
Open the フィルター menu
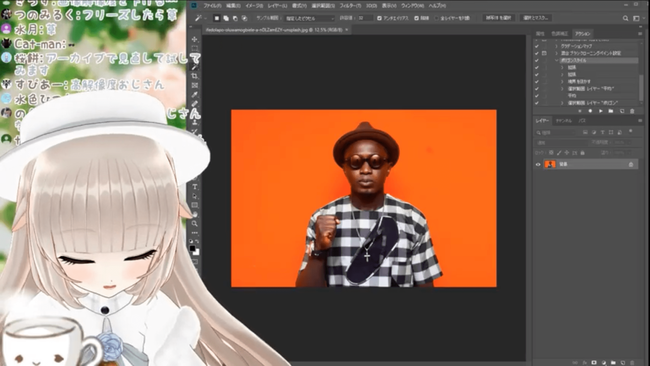(x=350, y=6)
